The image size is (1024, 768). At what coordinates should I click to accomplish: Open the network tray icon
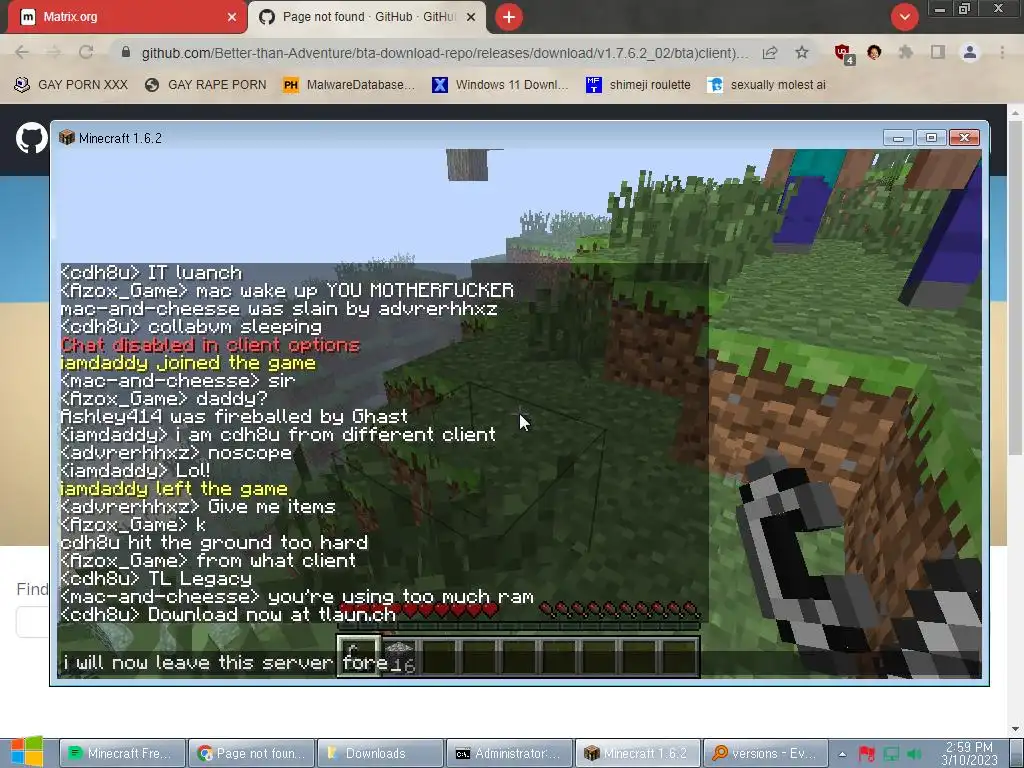[891, 754]
